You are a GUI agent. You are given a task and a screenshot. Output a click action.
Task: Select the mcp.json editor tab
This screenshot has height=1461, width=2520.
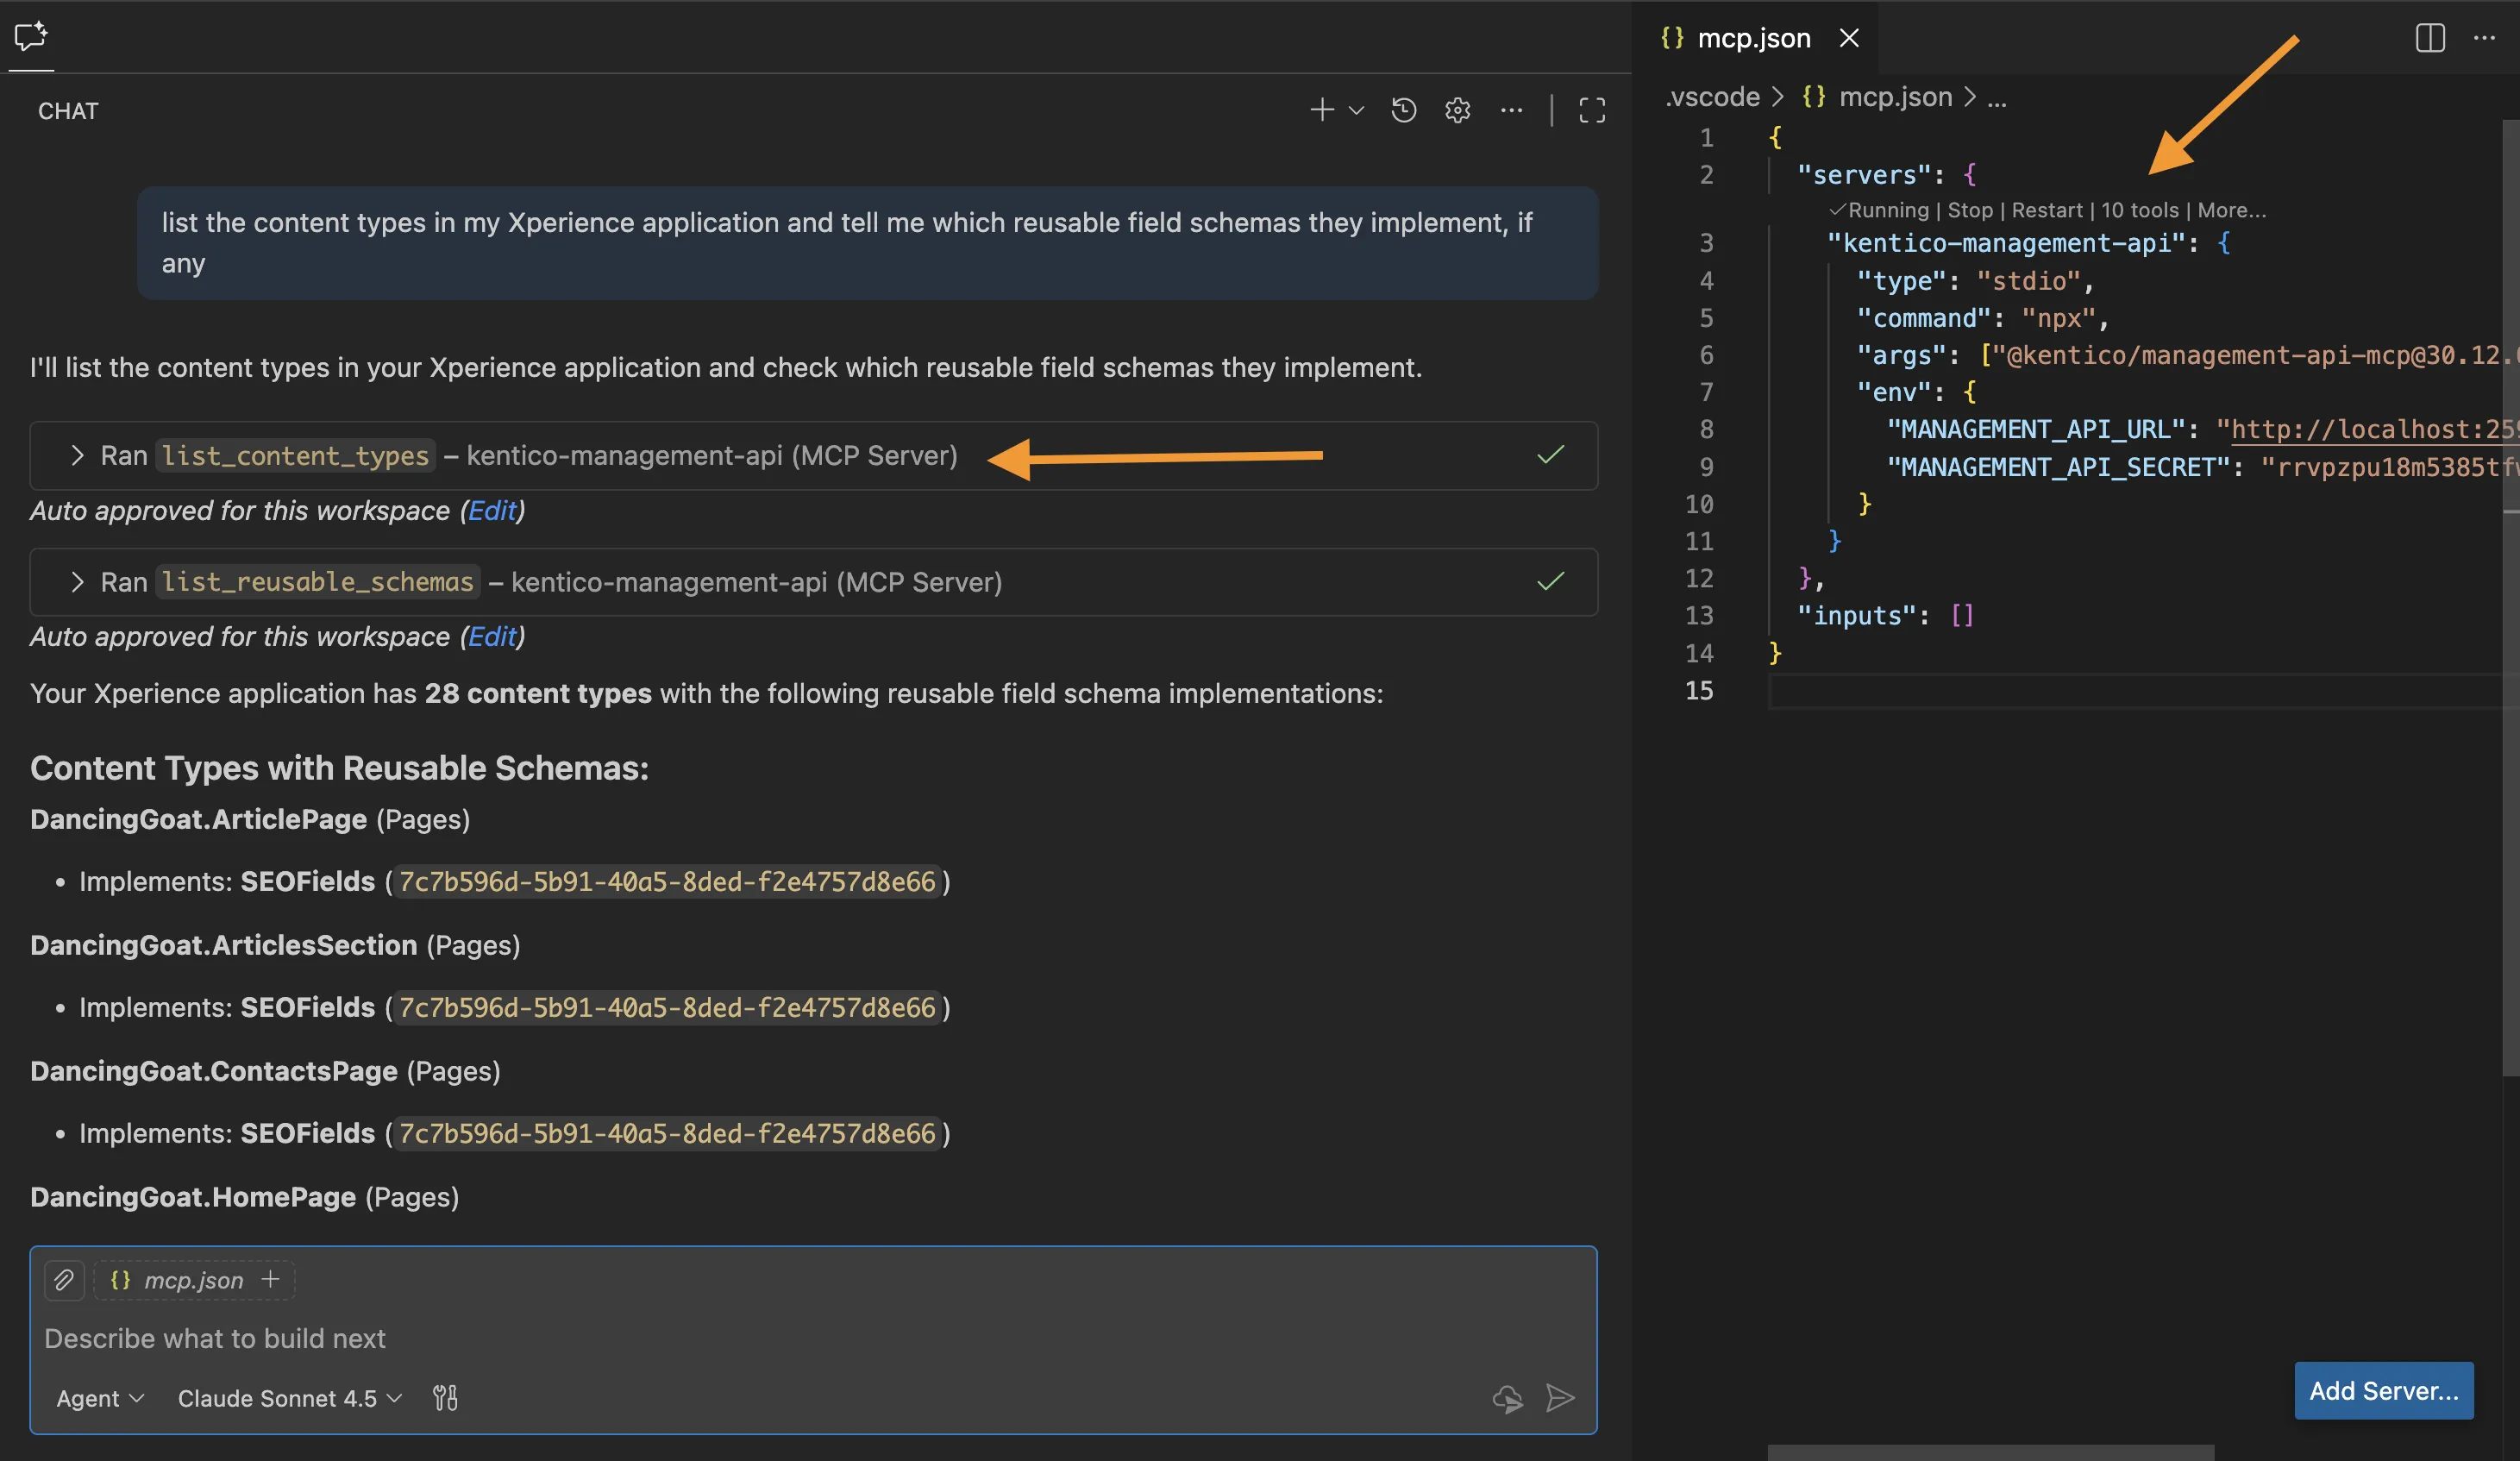1753,38
